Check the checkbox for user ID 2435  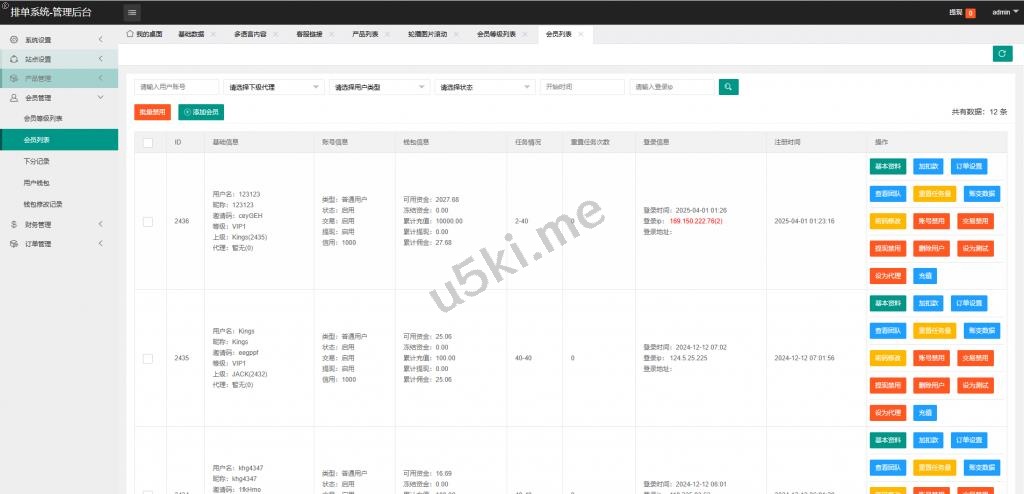(x=148, y=358)
